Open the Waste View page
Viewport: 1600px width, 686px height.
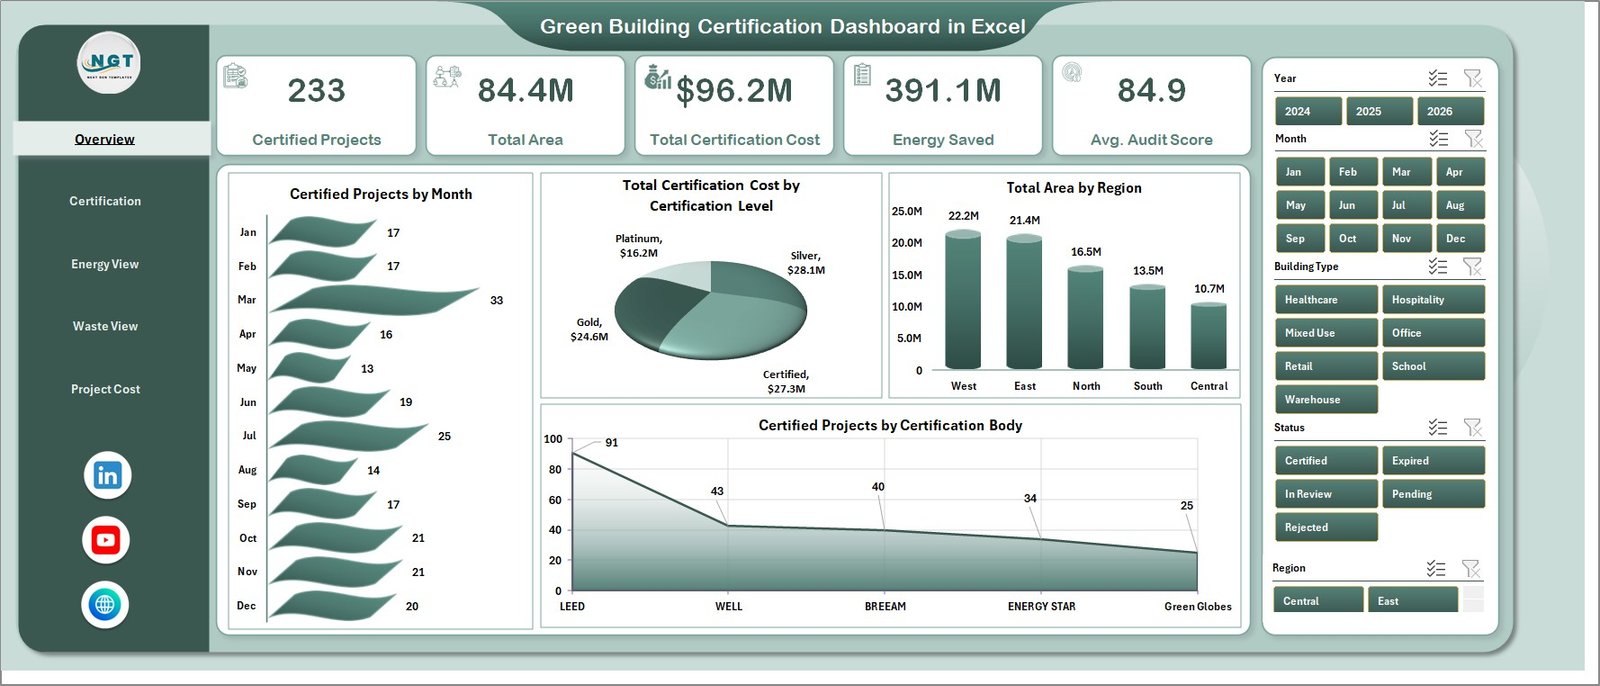pos(105,326)
